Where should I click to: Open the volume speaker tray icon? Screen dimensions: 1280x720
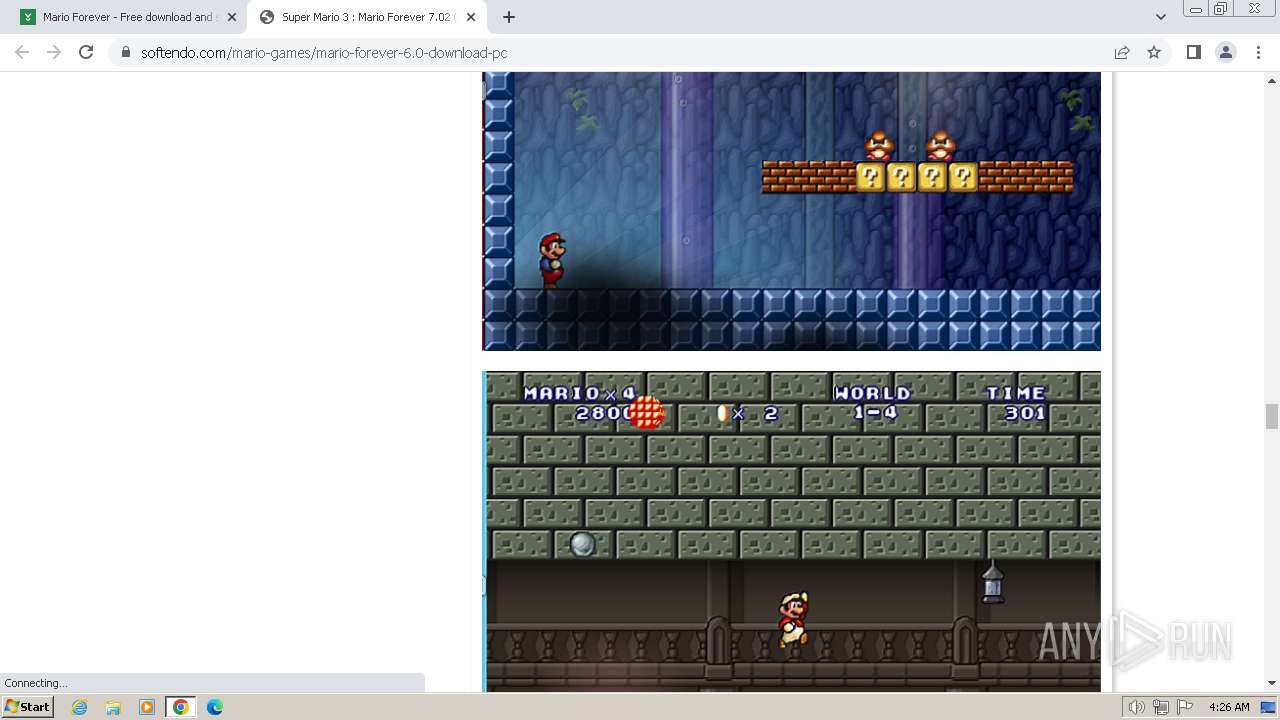pyautogui.click(x=1137, y=707)
